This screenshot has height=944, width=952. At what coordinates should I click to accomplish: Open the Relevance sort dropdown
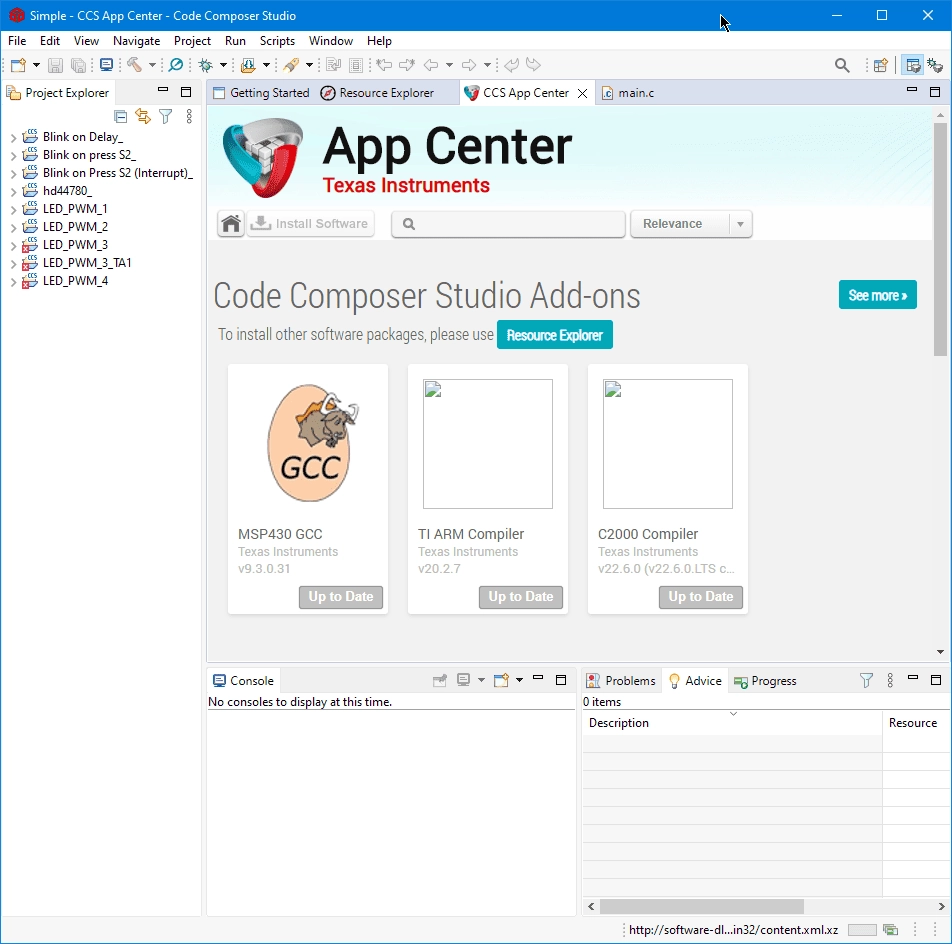click(691, 224)
